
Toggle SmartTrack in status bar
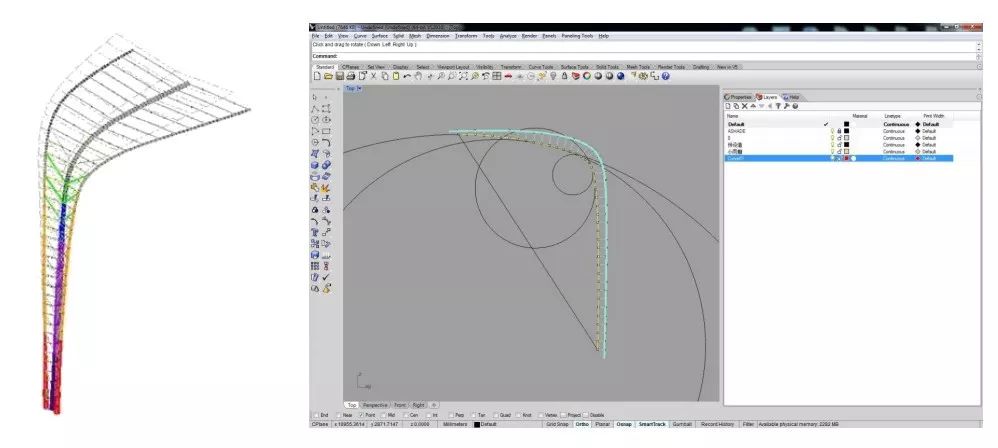(x=652, y=424)
